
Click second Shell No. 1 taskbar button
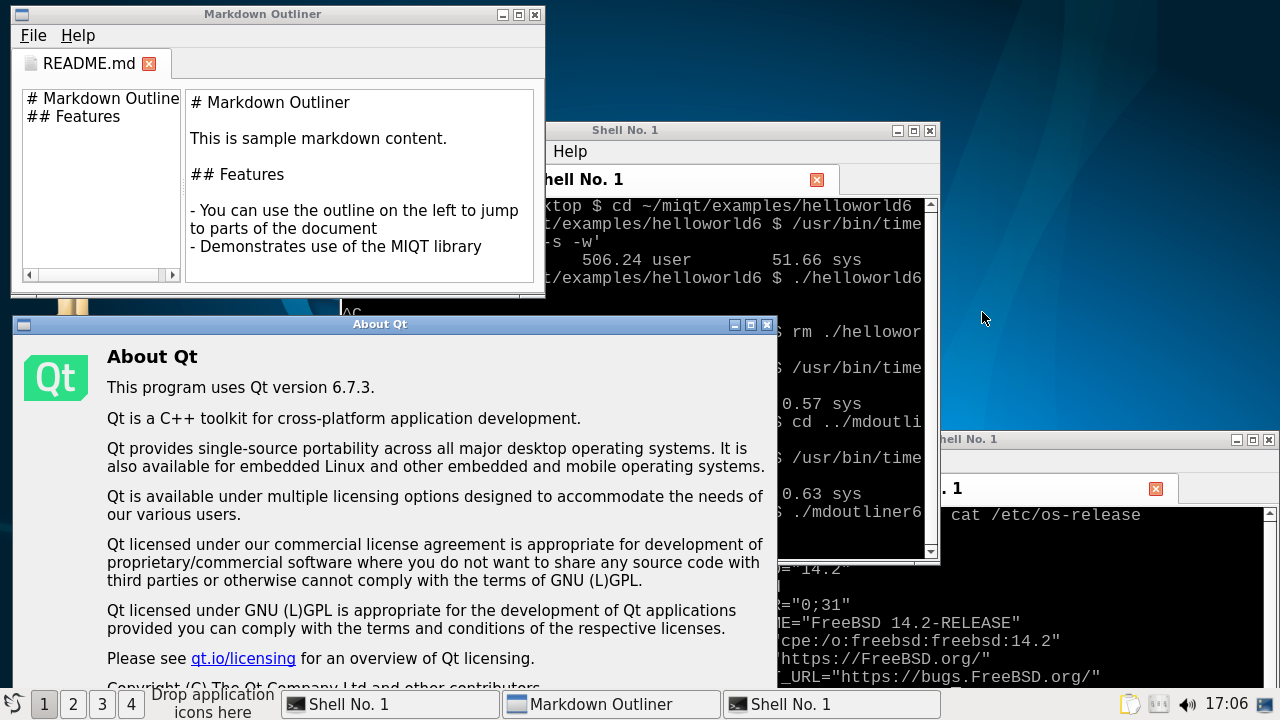click(832, 704)
